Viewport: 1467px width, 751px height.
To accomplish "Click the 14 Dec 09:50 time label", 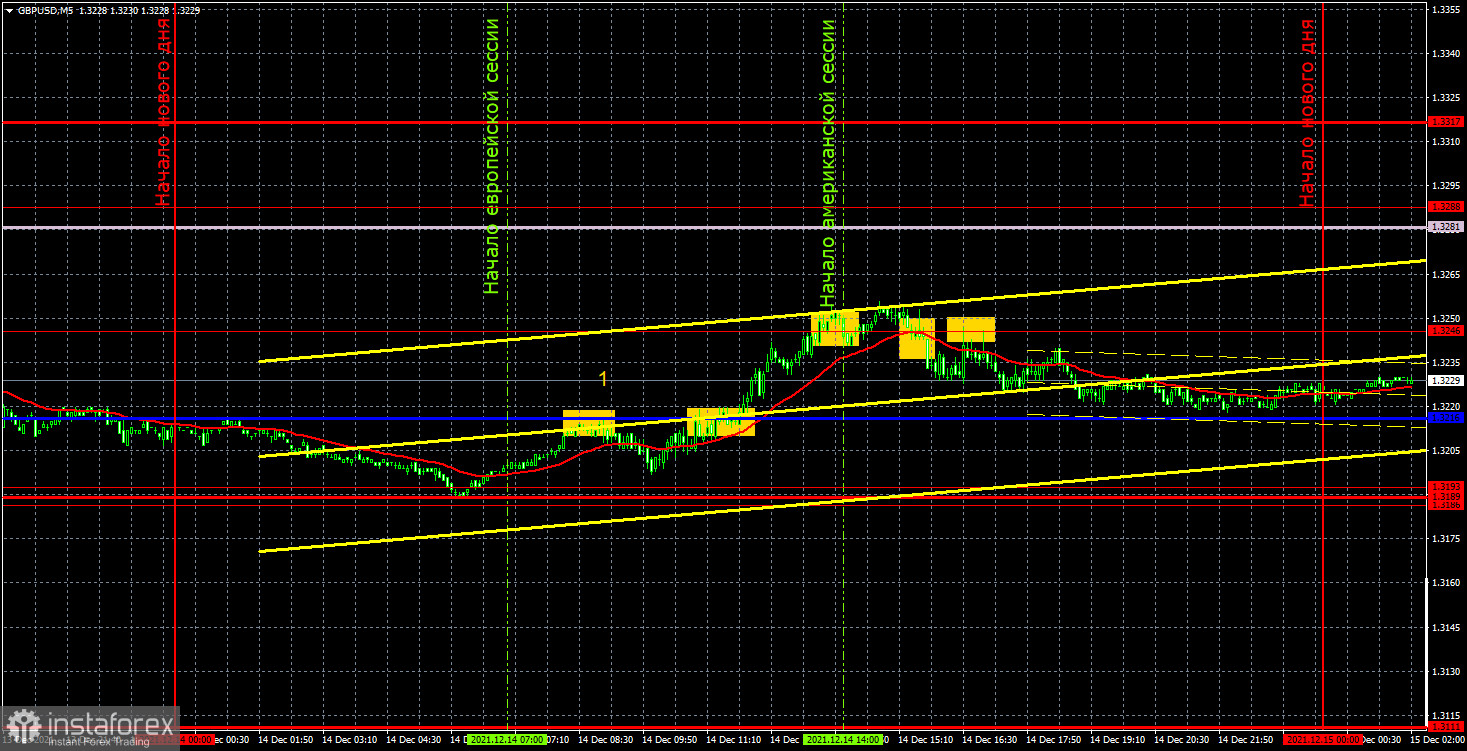I will (670, 739).
